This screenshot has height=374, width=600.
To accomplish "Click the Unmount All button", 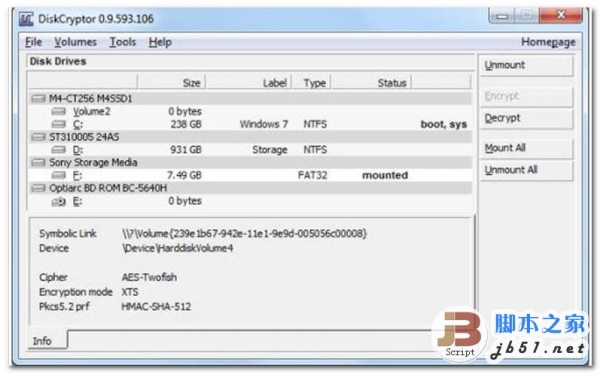I will [526, 170].
